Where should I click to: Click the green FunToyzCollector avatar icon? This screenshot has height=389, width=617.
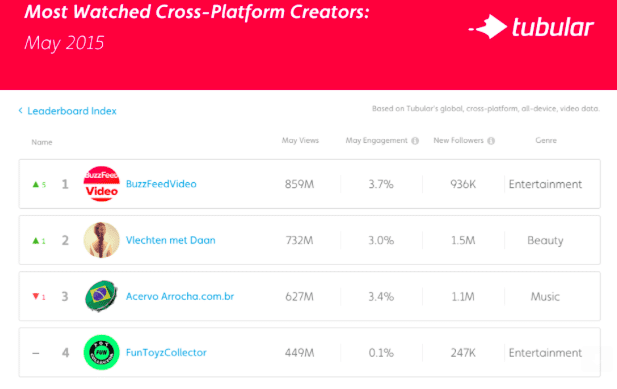[102, 352]
